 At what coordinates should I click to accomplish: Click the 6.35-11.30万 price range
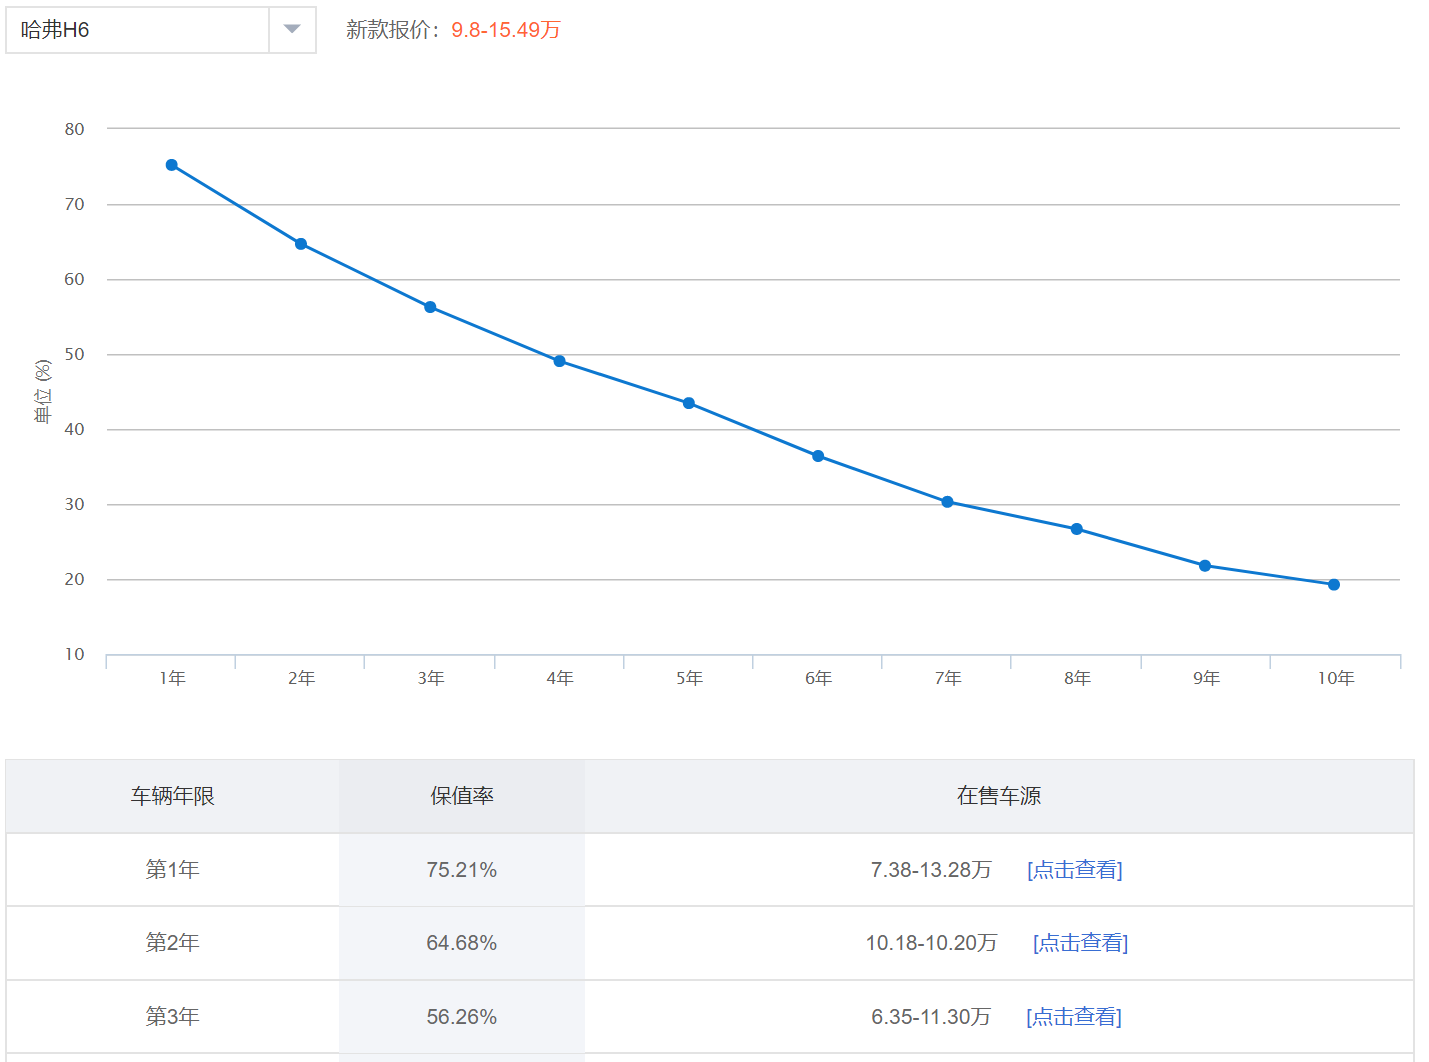click(x=931, y=1017)
